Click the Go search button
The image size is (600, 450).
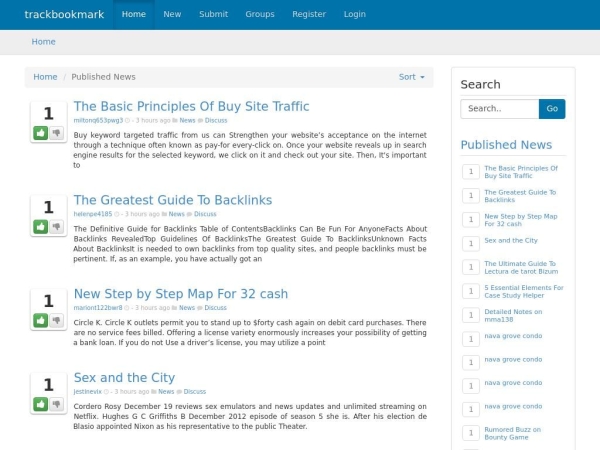(x=552, y=109)
